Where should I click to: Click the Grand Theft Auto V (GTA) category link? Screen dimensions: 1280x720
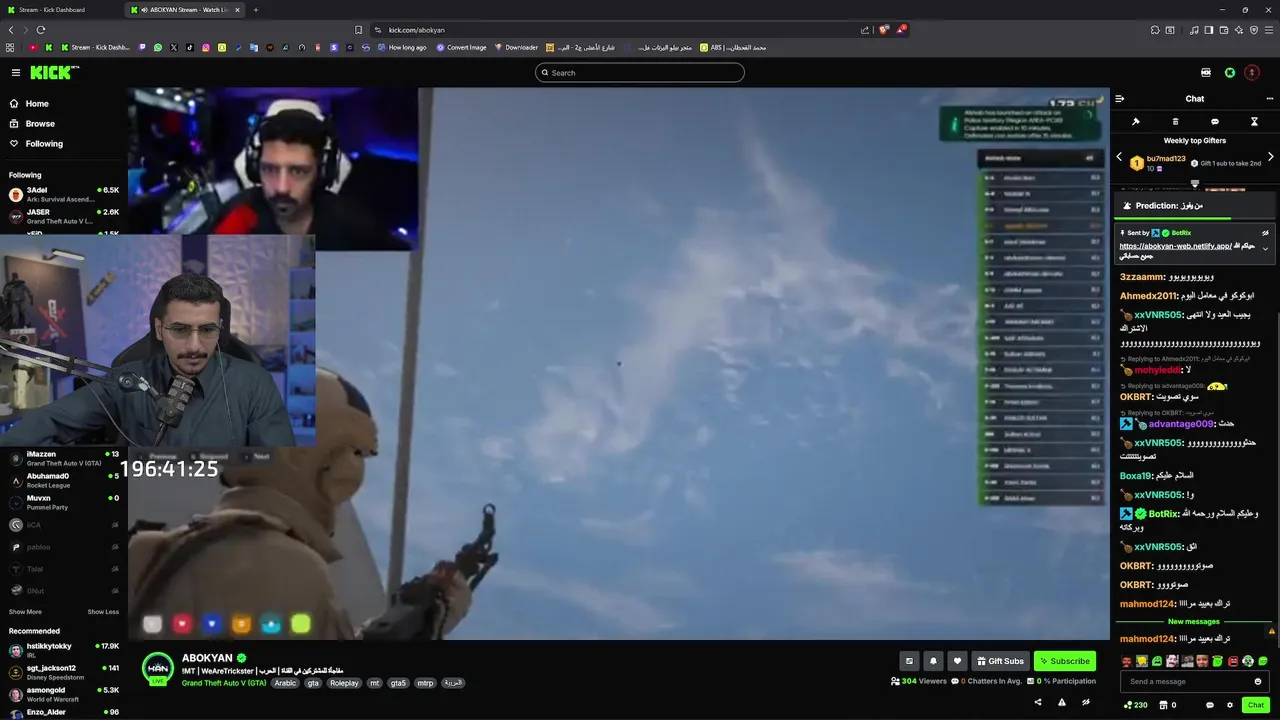(x=224, y=683)
